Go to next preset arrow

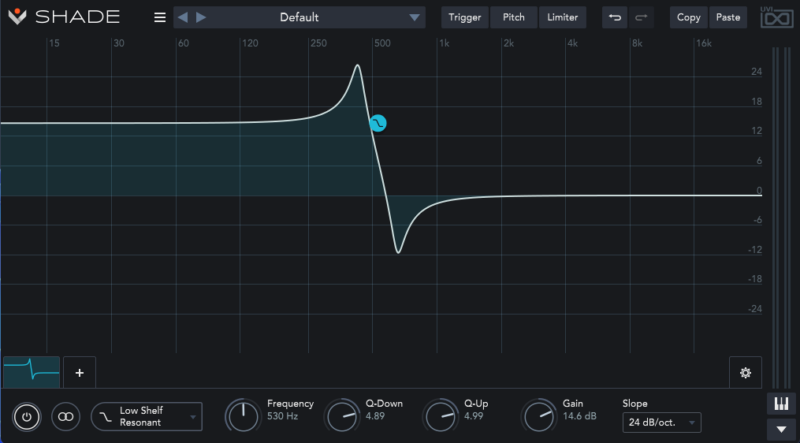(201, 17)
